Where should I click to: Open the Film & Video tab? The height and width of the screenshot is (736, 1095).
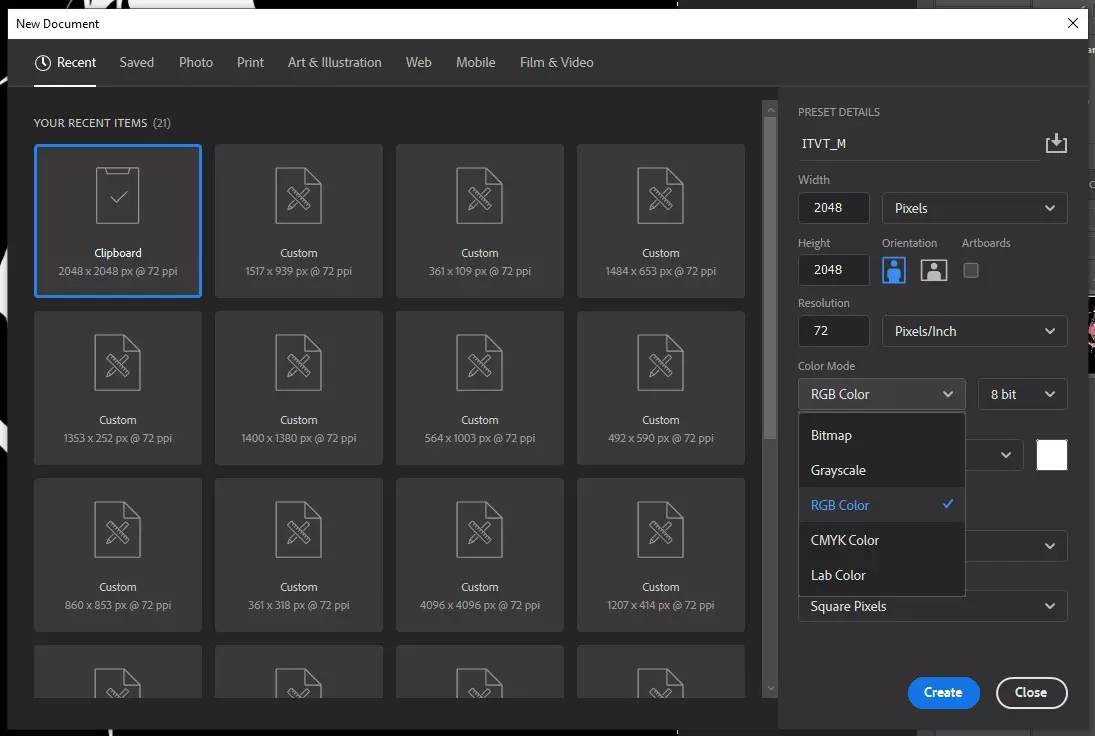(556, 62)
